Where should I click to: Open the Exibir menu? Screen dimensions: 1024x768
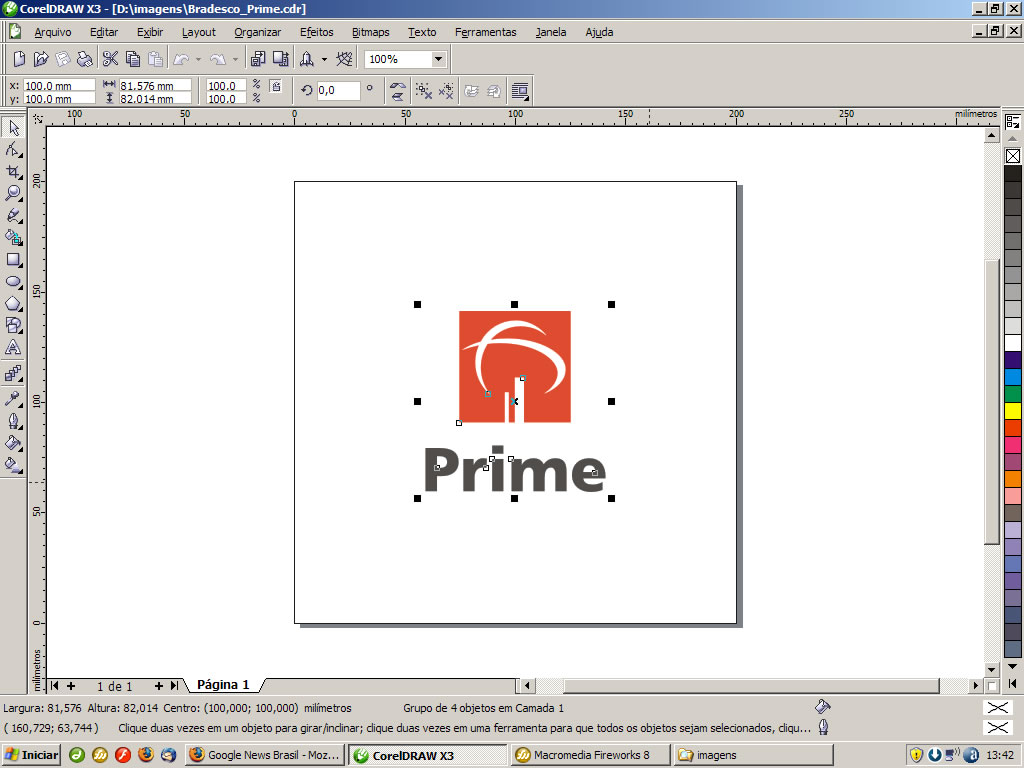[x=150, y=32]
